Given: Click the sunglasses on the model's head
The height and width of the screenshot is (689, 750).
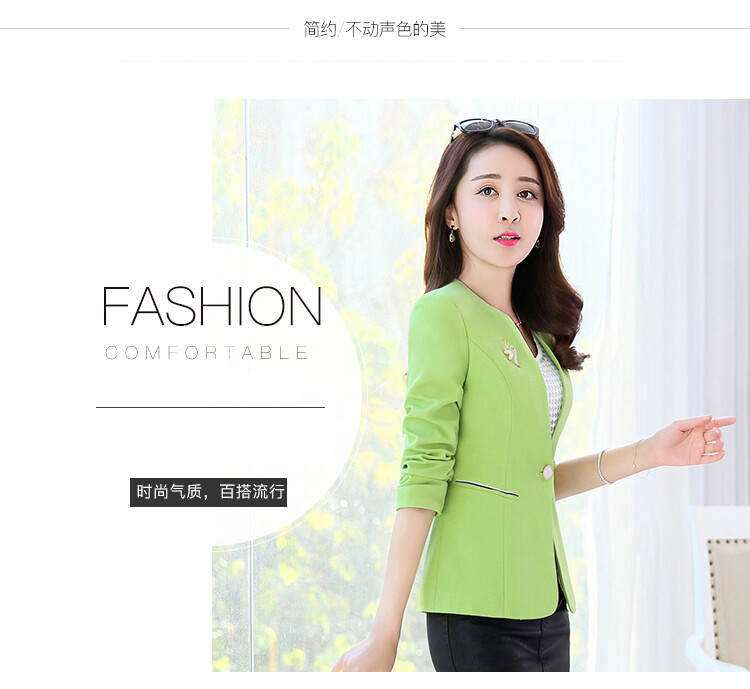Looking at the screenshot, I should pyautogui.click(x=495, y=128).
